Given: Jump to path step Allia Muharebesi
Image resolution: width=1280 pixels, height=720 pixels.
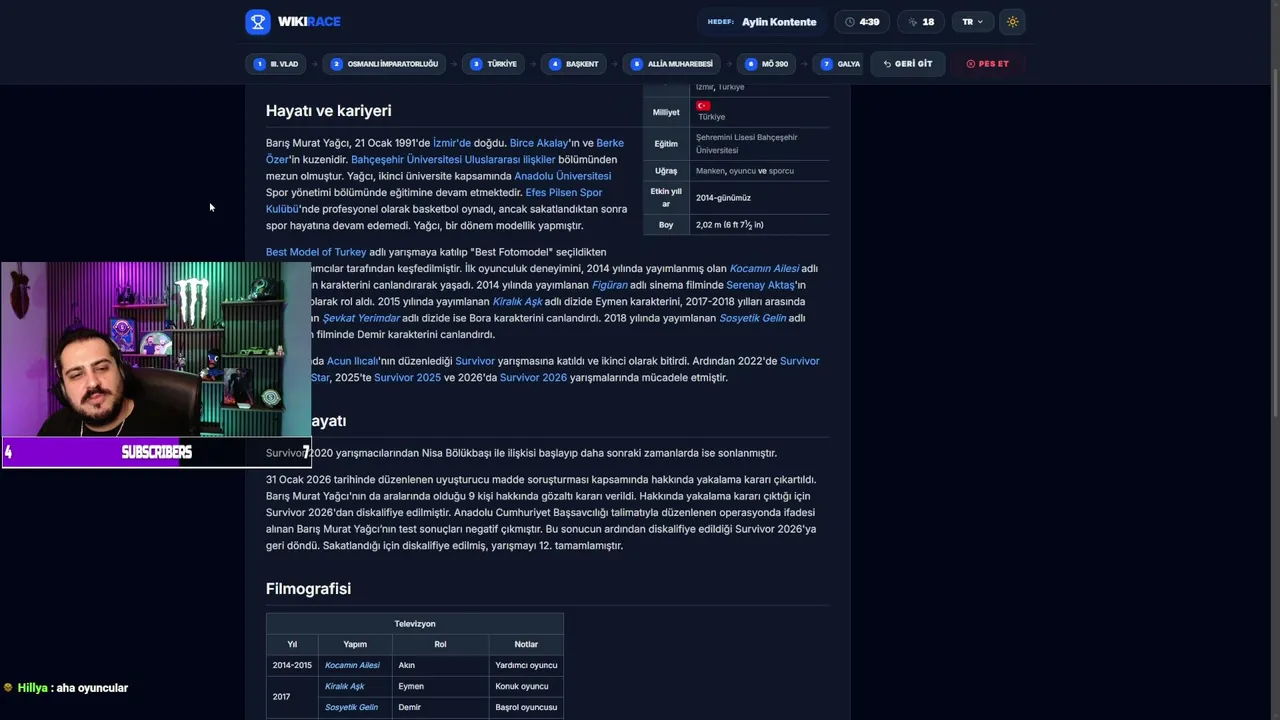Looking at the screenshot, I should (x=672, y=64).
